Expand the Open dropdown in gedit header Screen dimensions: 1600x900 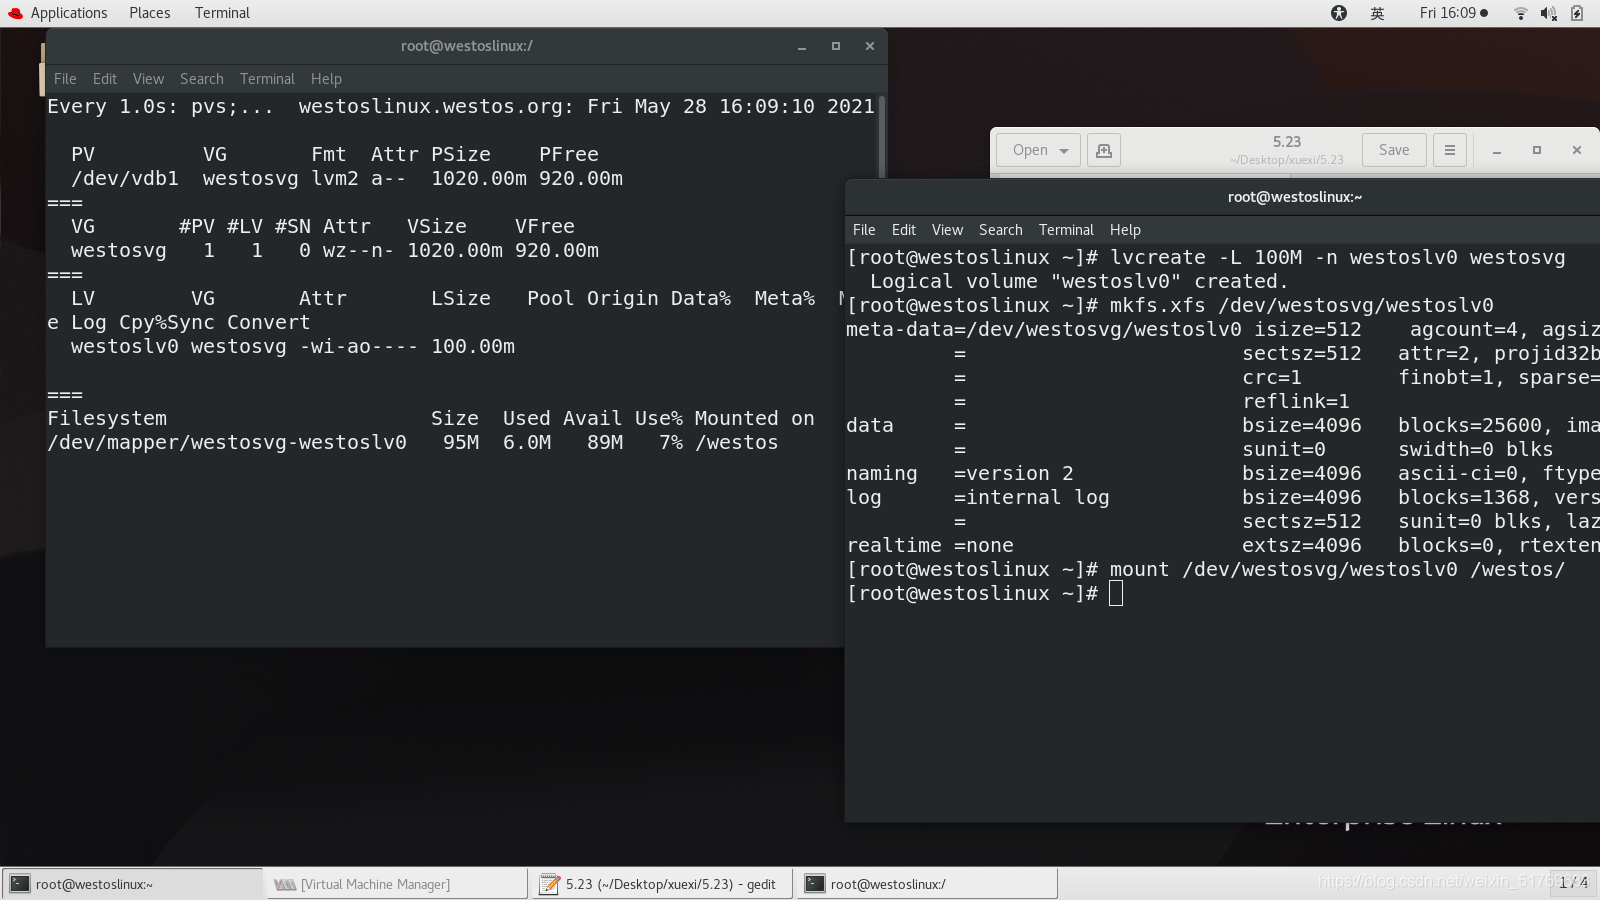click(1037, 149)
